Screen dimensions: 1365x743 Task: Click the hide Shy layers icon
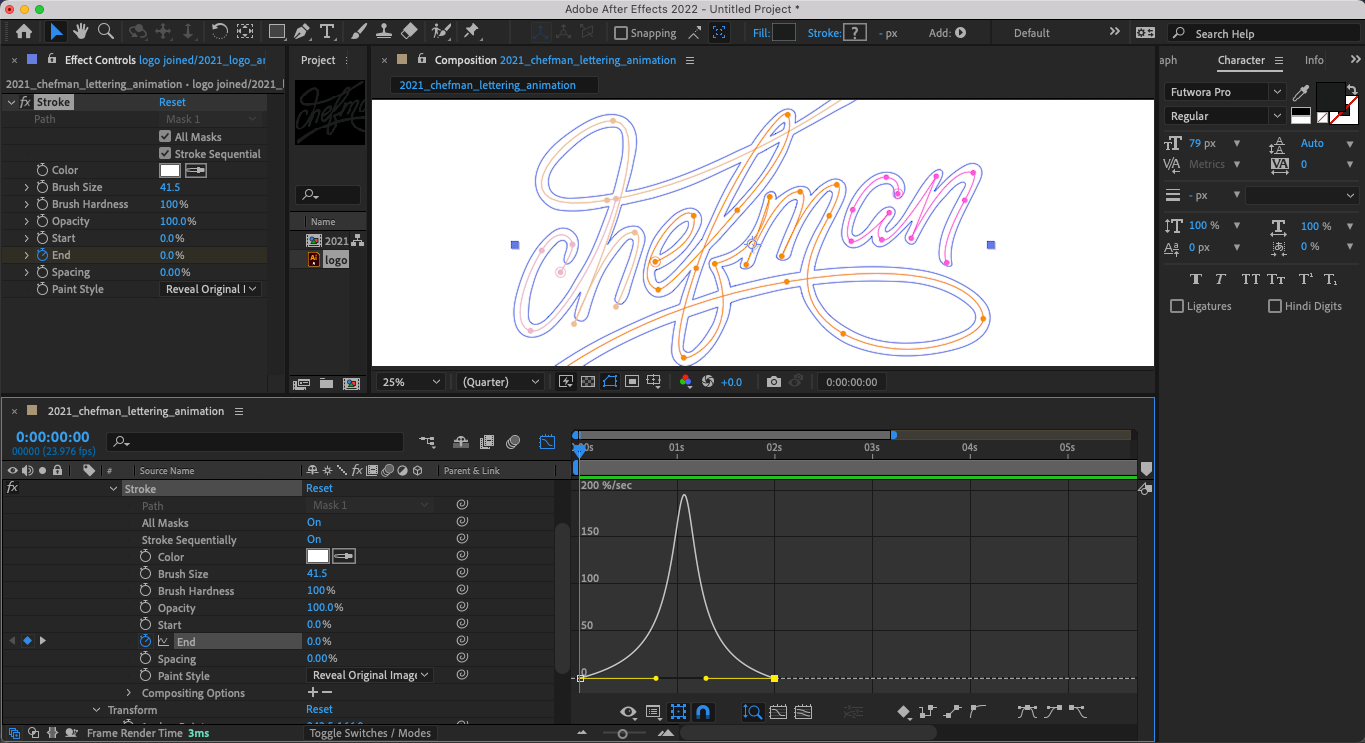pyautogui.click(x=461, y=442)
